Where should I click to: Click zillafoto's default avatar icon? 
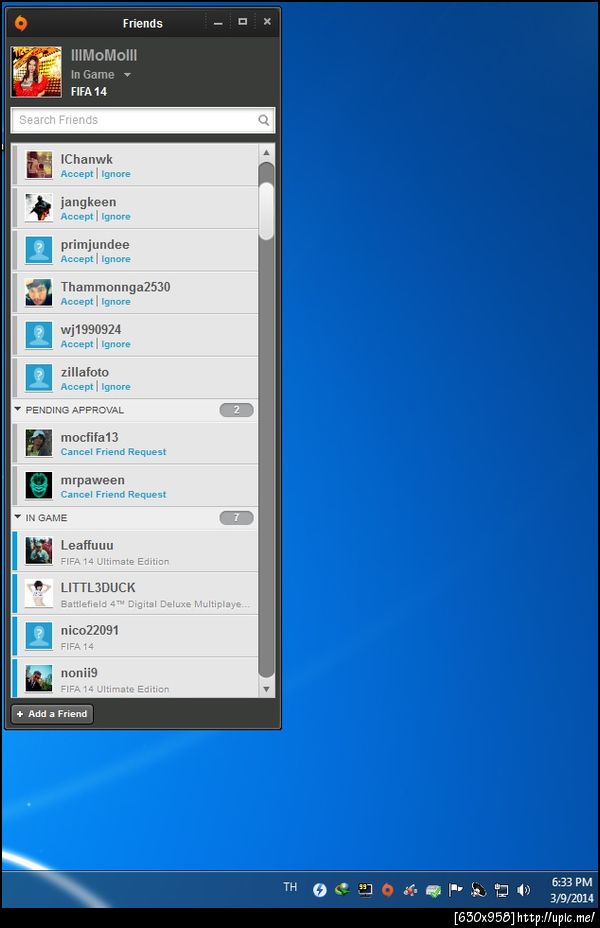[x=38, y=378]
